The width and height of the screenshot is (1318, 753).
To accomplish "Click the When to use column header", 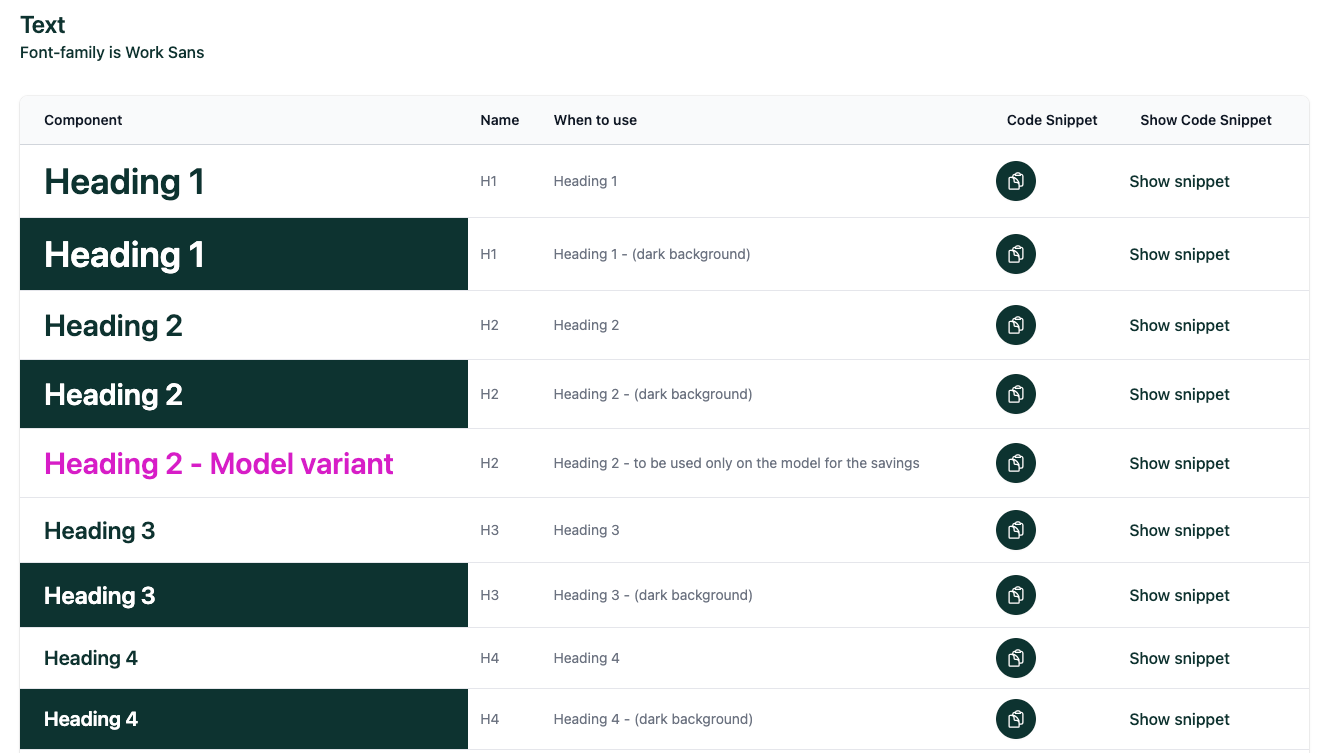I will pyautogui.click(x=595, y=120).
